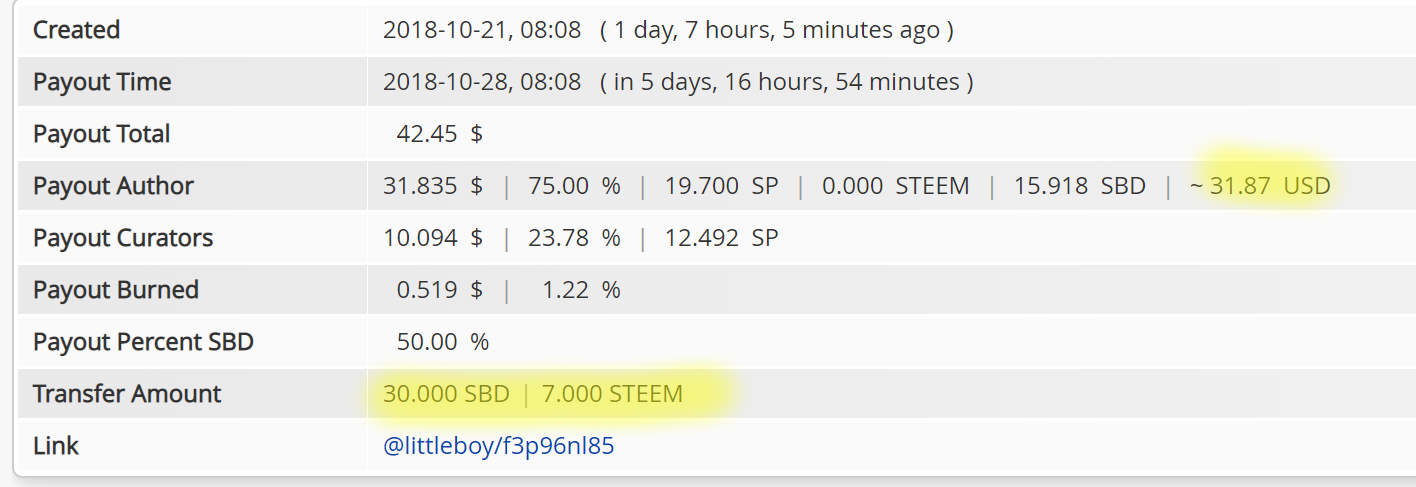Screen dimensions: 1416x487
Task: Click the Payout Curators row label
Action: [x=123, y=238]
